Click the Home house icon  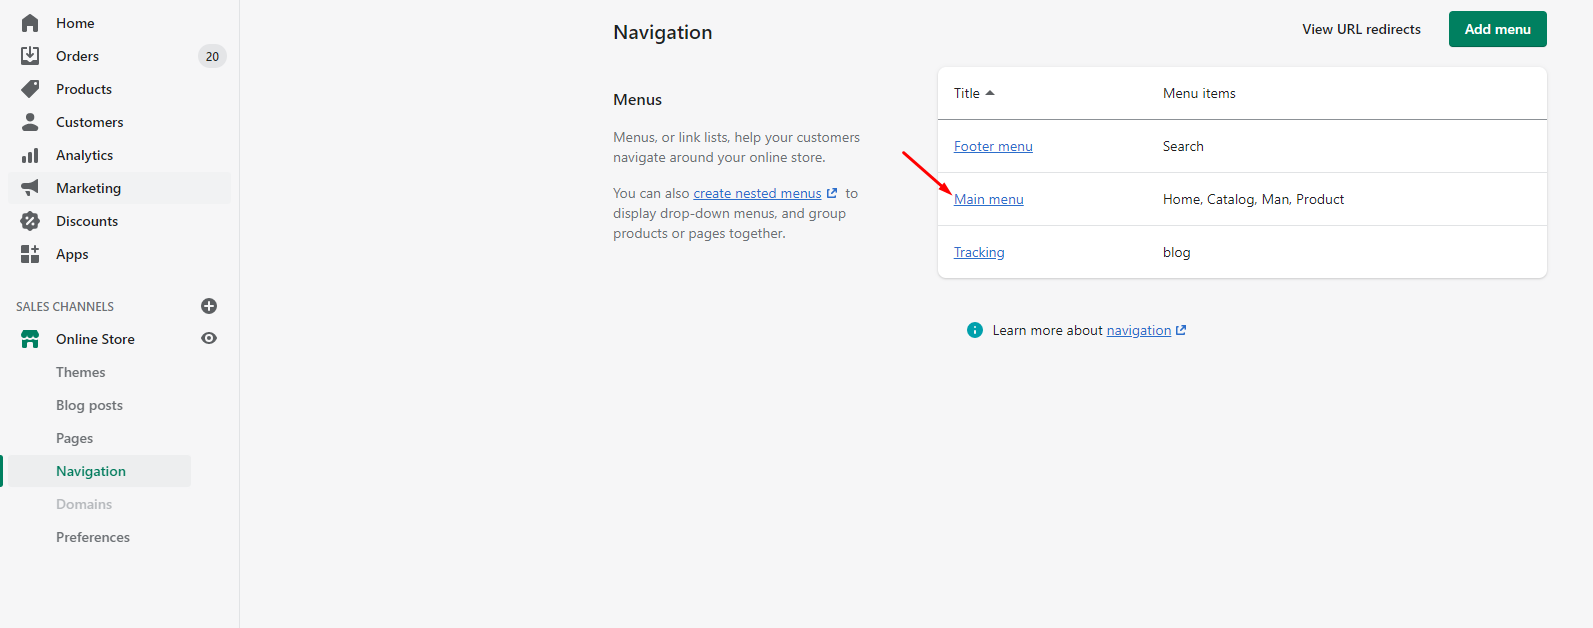[x=30, y=23]
